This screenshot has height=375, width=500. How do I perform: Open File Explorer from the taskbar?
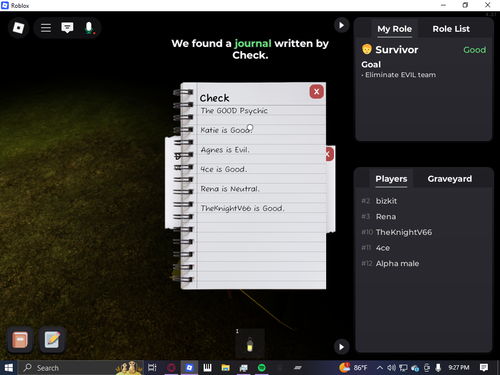click(x=226, y=368)
